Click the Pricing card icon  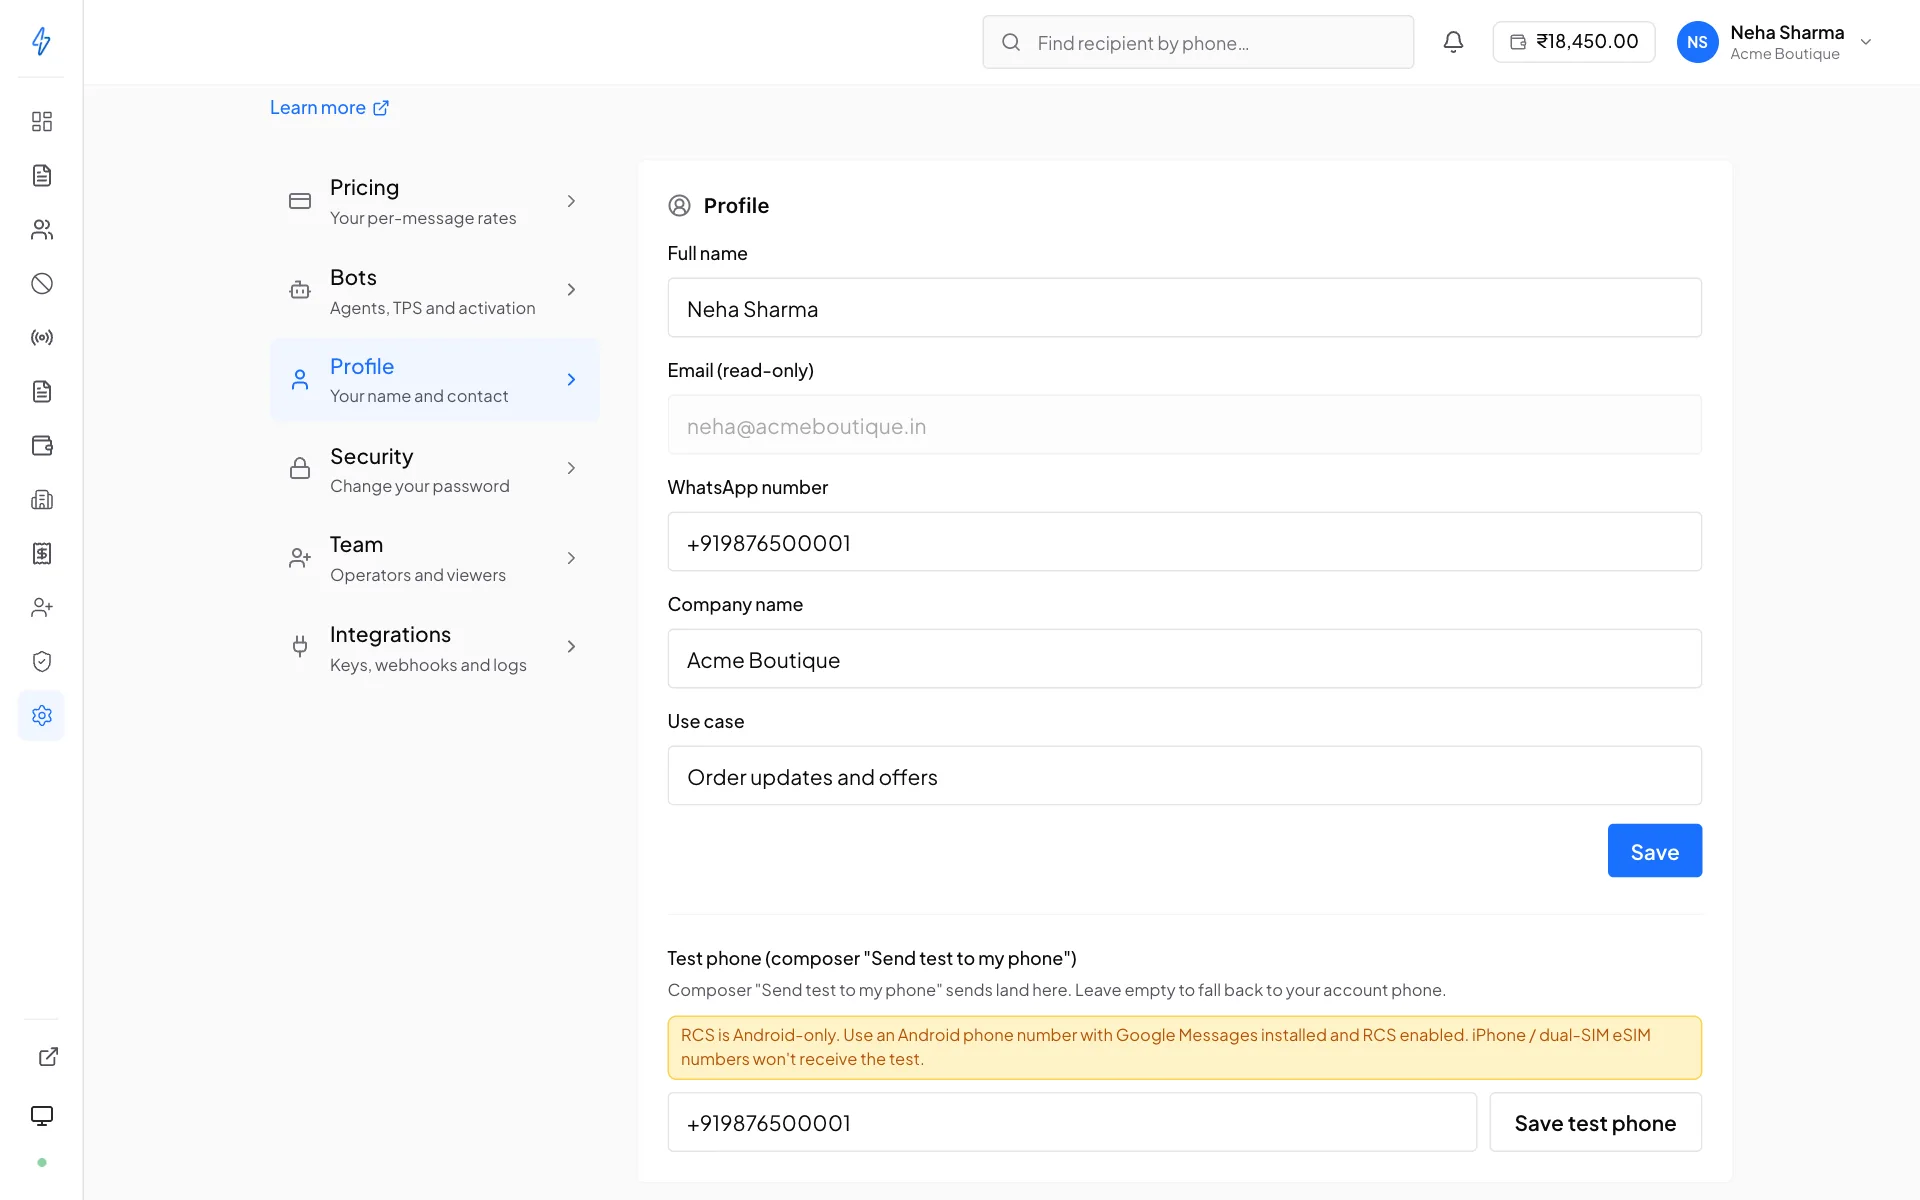coord(299,201)
